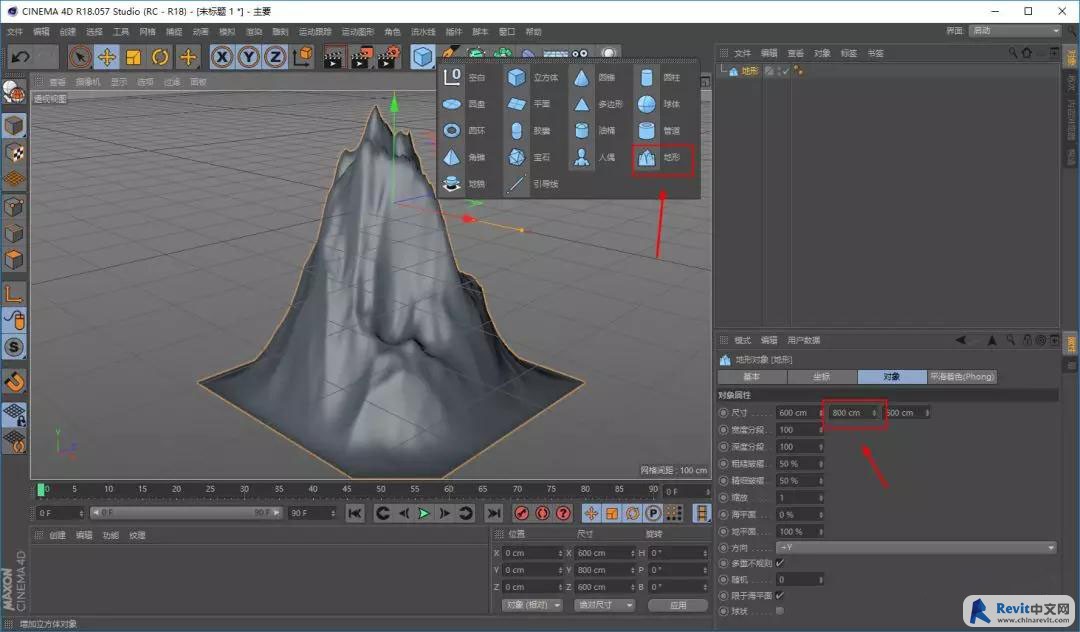Viewport: 1080px width, 632px height.
Task: Click the timeline preview range slider bar
Action: (x=186, y=513)
